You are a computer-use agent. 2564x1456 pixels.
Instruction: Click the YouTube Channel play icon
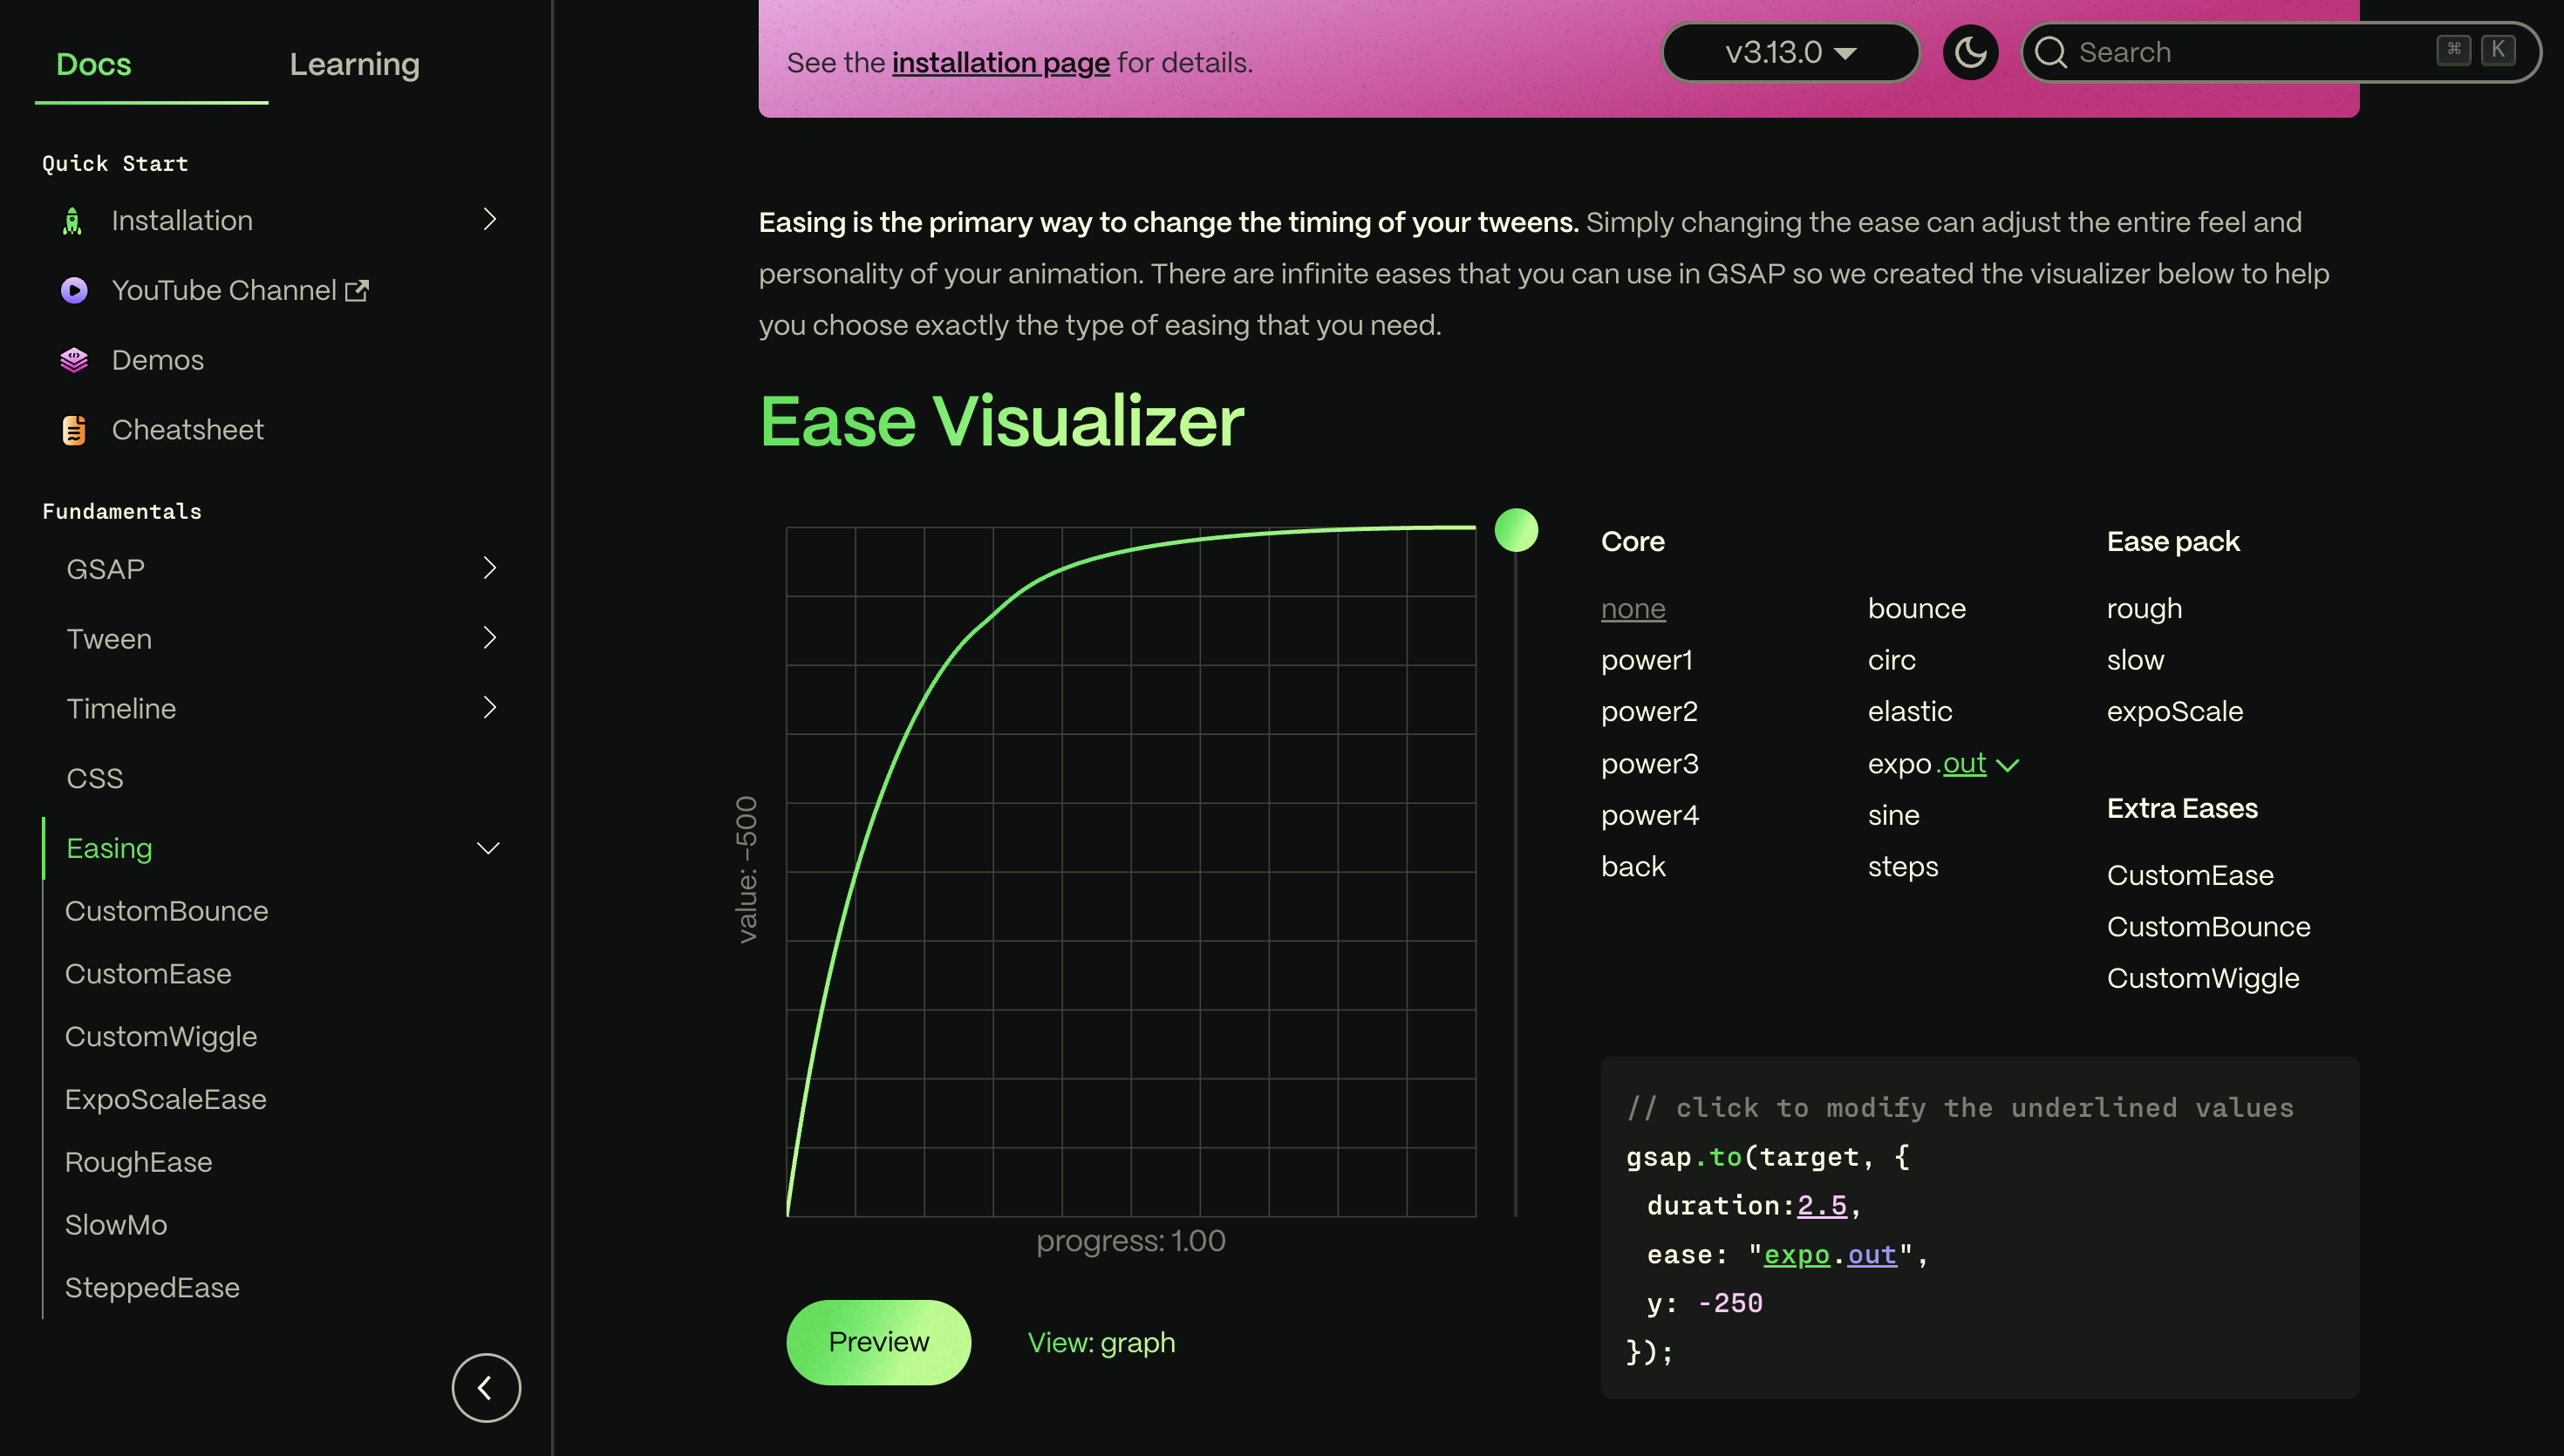tap(74, 290)
